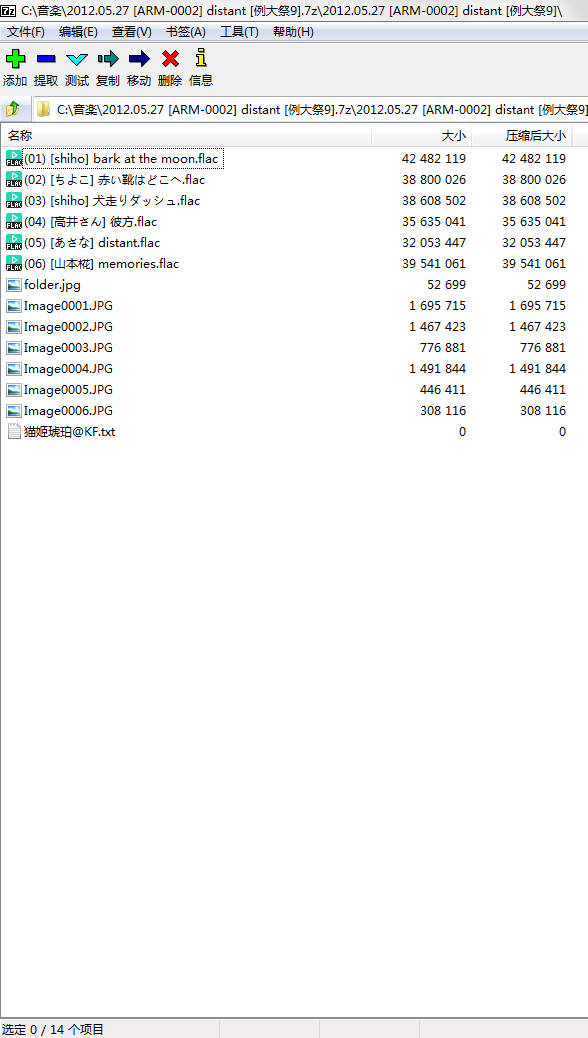Open the 工具(T) menu
This screenshot has height=1038, width=588.
pos(239,32)
